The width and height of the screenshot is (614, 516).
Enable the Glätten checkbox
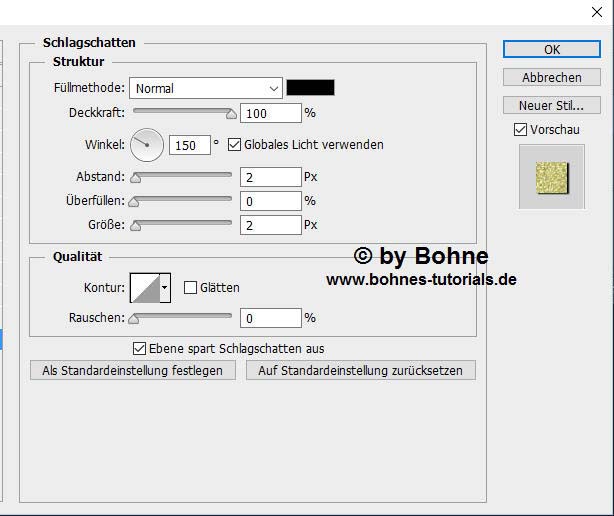click(191, 288)
